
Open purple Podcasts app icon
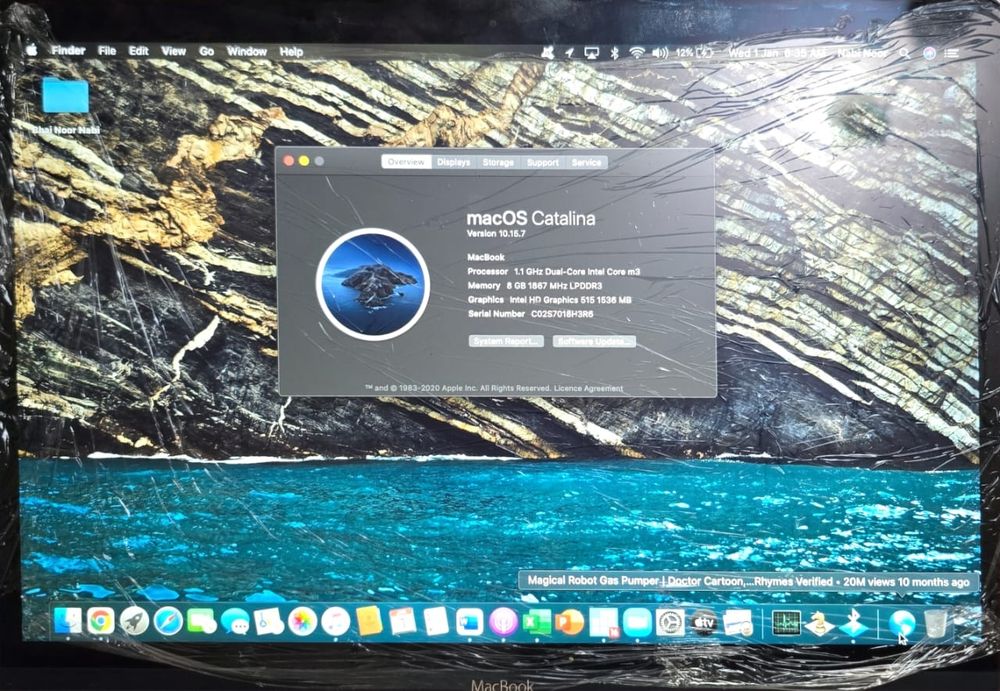pyautogui.click(x=503, y=621)
